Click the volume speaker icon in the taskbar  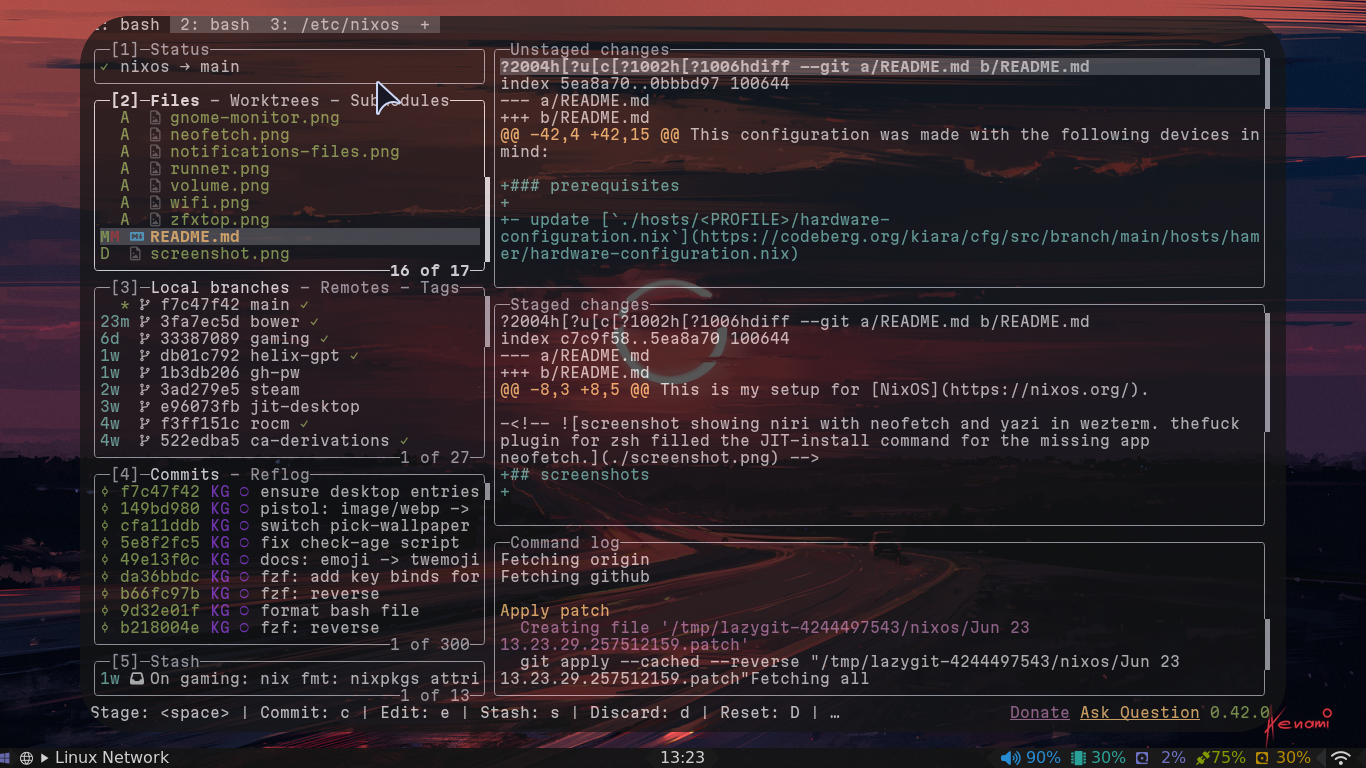(1011, 758)
